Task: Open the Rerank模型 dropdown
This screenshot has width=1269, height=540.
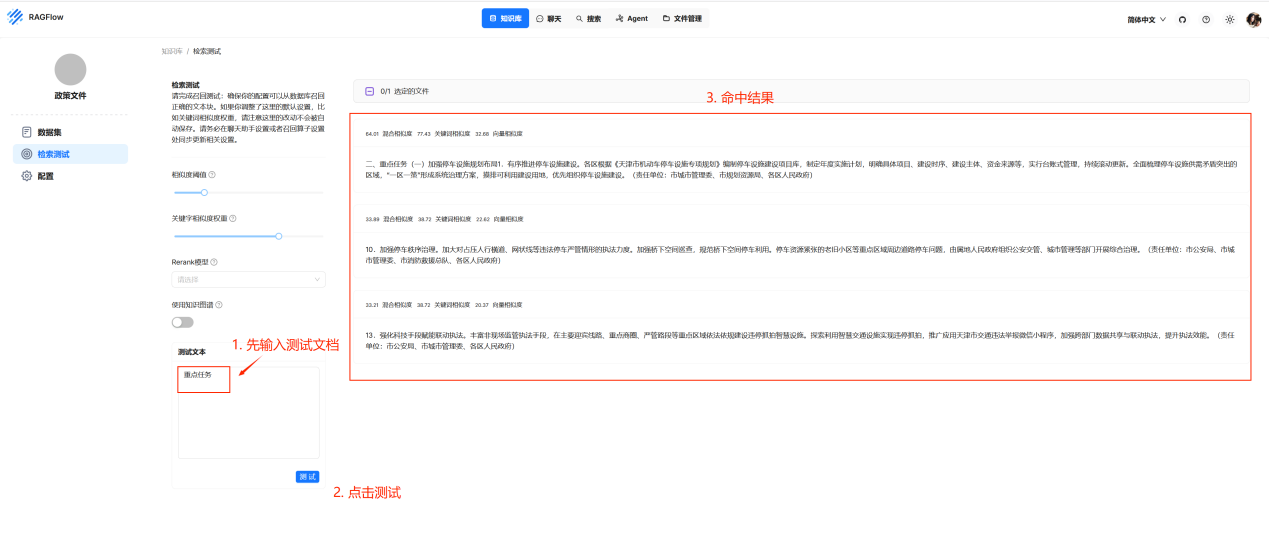Action: [x=248, y=280]
